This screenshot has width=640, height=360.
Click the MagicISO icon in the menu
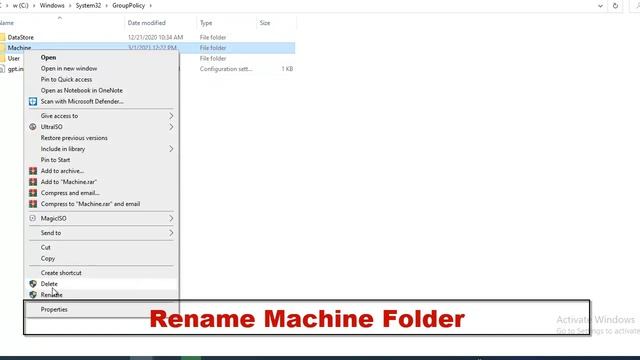click(x=33, y=218)
